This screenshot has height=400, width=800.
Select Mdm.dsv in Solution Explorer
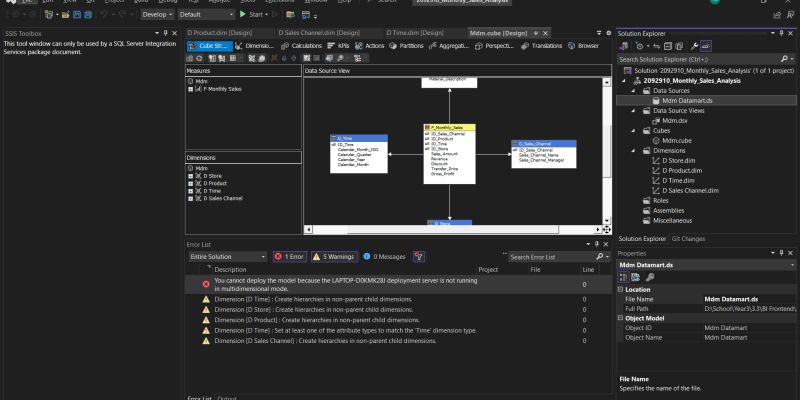(x=674, y=121)
